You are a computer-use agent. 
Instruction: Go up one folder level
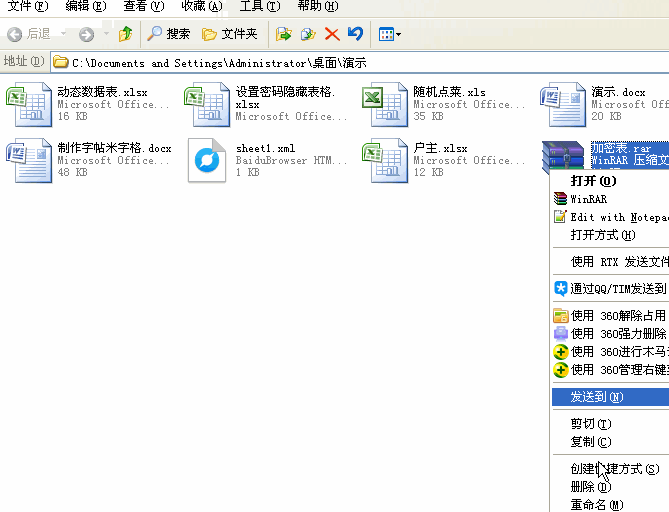pyautogui.click(x=125, y=34)
